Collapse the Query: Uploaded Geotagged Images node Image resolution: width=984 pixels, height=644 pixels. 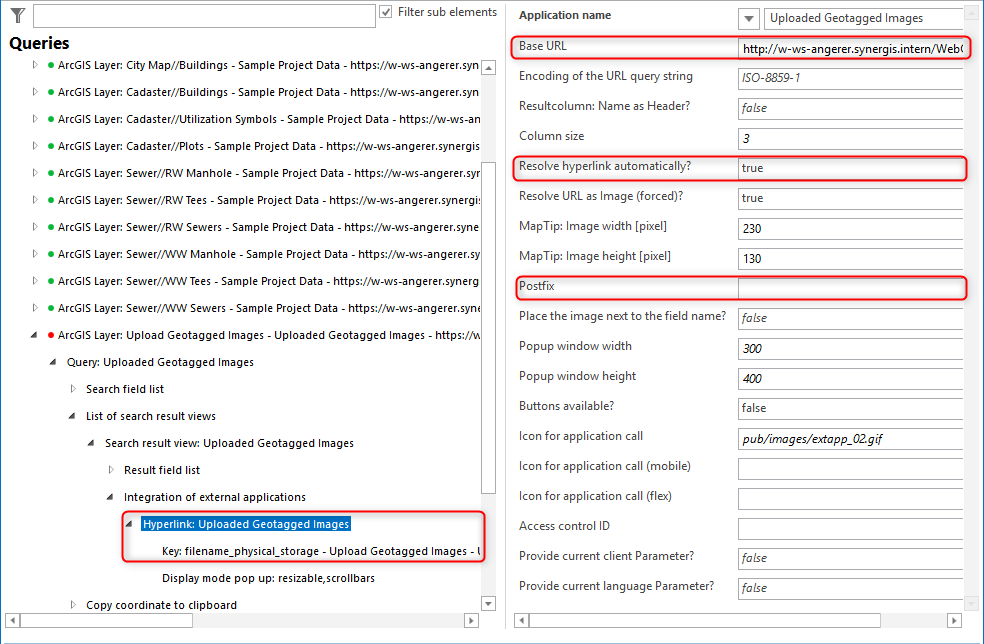point(53,362)
